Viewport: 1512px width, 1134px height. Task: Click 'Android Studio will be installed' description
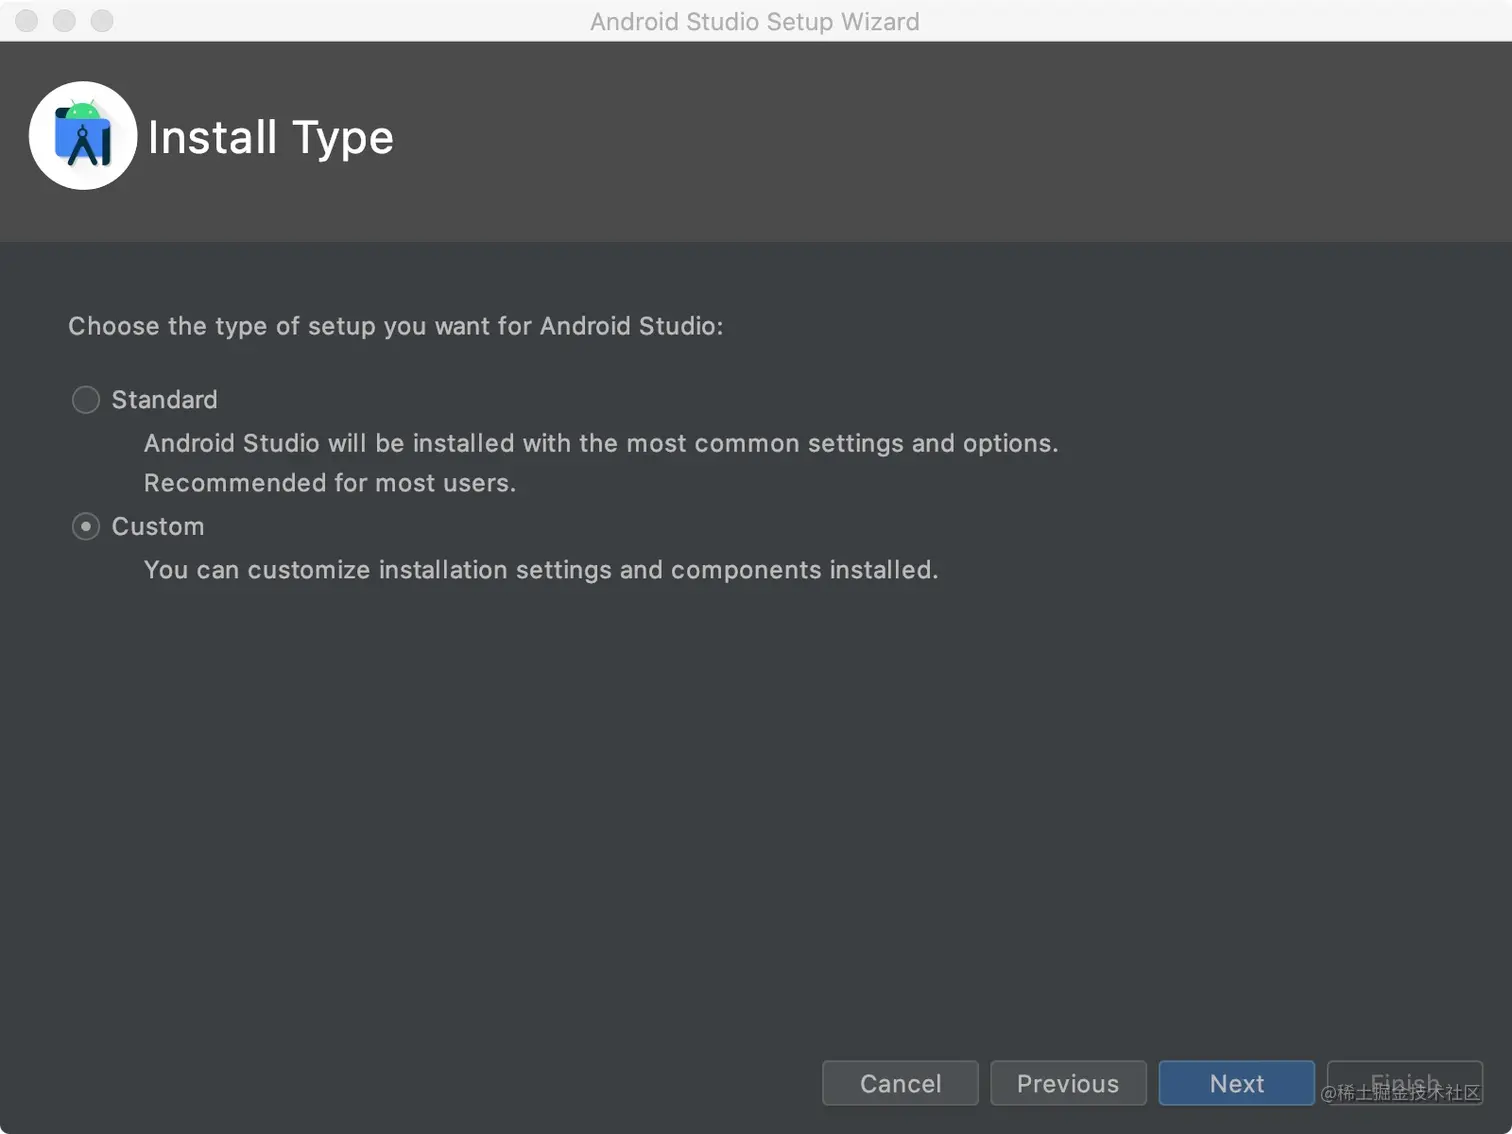[601, 443]
